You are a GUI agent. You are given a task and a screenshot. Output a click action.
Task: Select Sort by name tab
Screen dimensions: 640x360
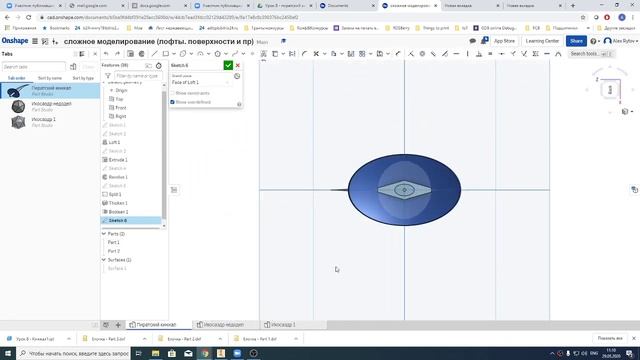pyautogui.click(x=50, y=78)
